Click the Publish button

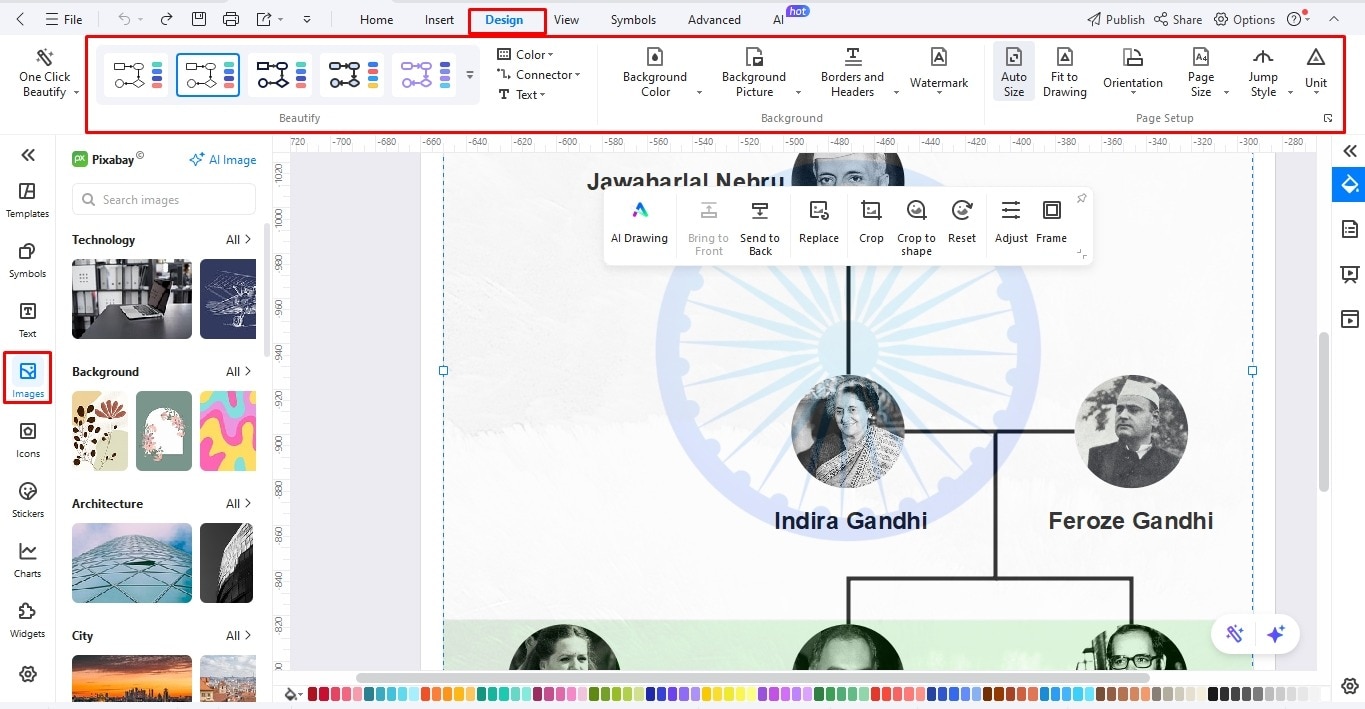[1115, 18]
